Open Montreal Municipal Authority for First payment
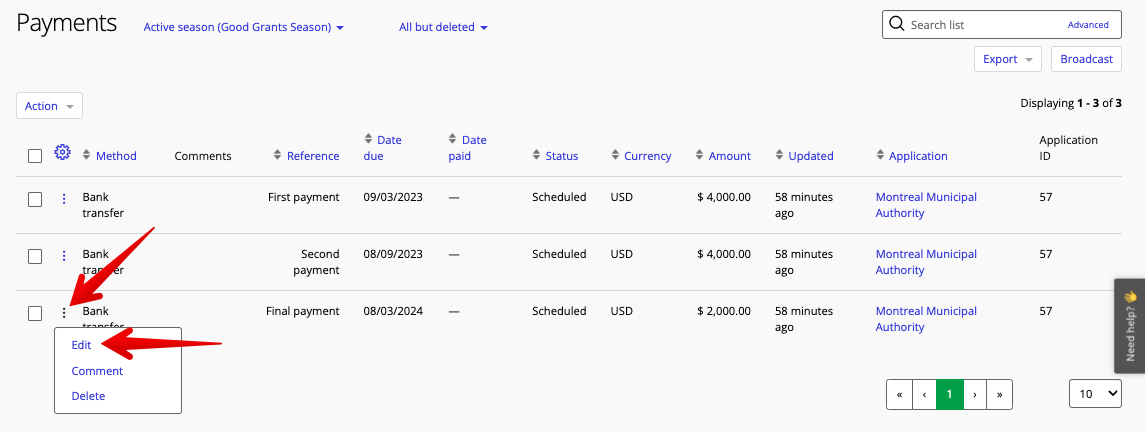This screenshot has width=1145, height=432. coord(926,205)
